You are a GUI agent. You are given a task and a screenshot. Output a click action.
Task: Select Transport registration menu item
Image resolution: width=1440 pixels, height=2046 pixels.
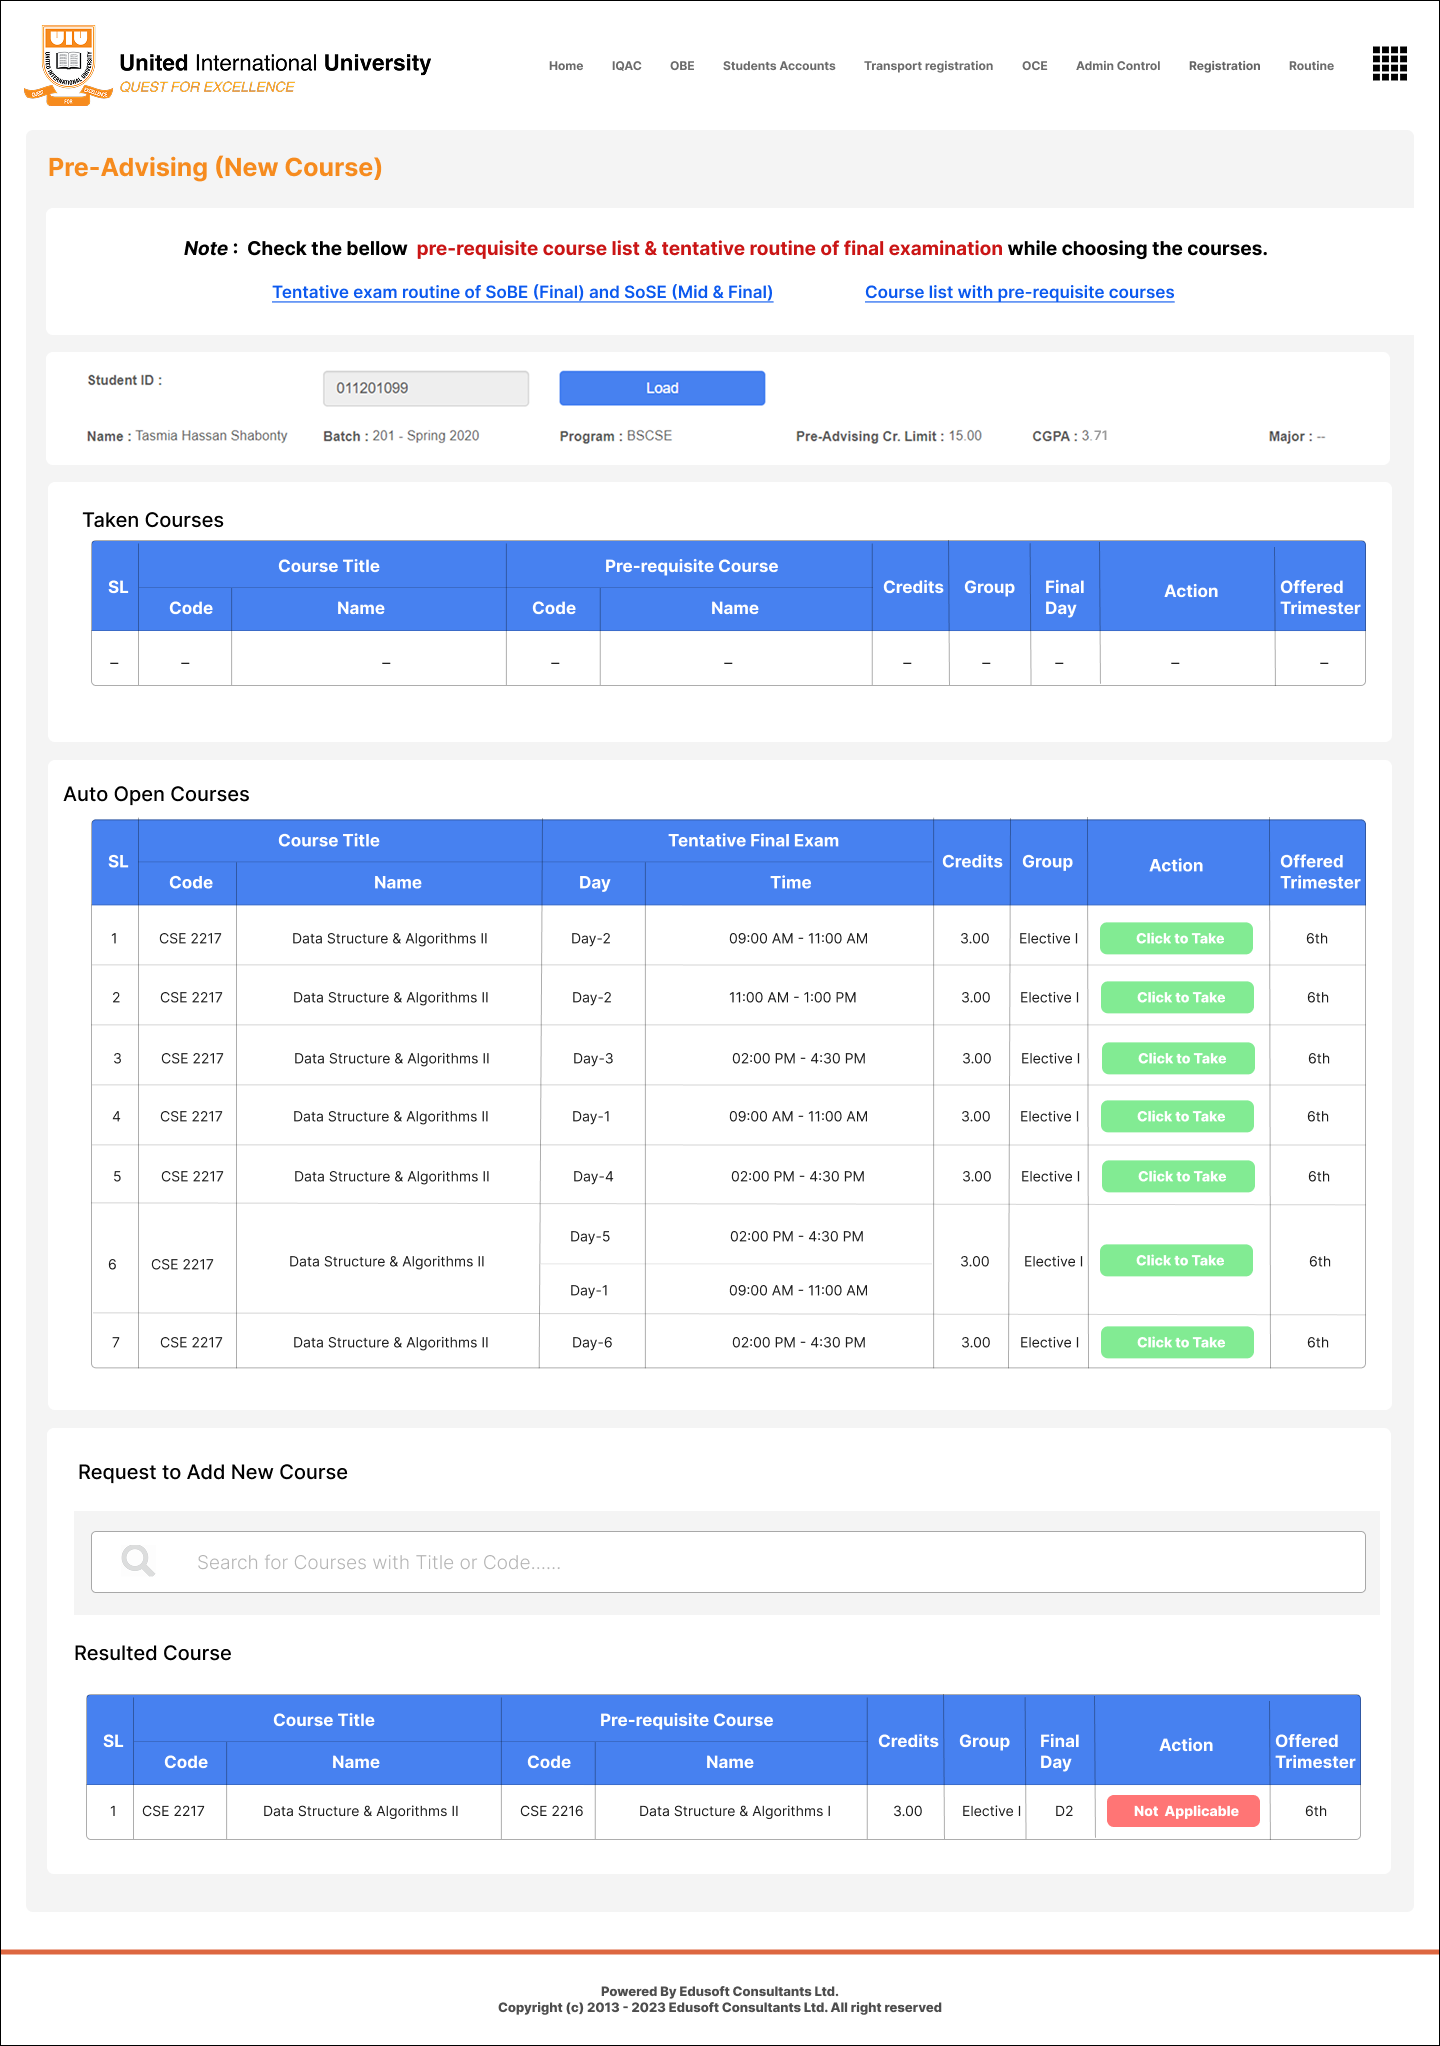pyautogui.click(x=928, y=66)
